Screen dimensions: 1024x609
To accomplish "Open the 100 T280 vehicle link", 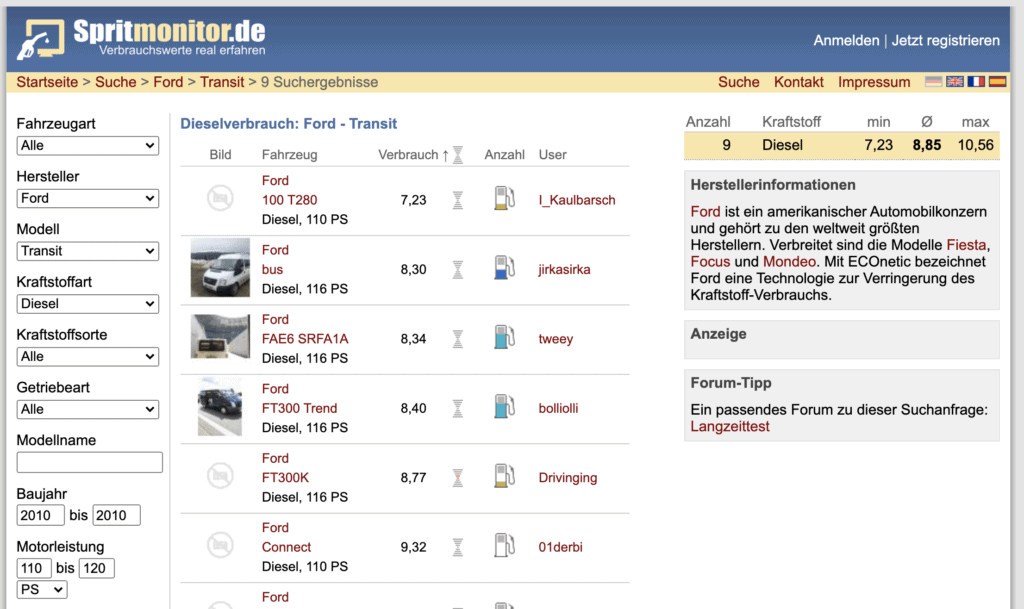I will [289, 200].
